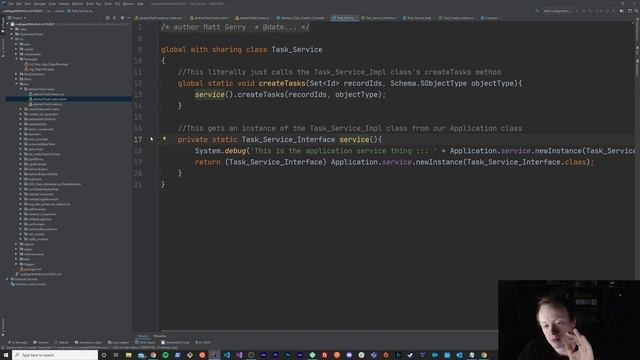
Task: Expand External Libraries node
Action: [x=7, y=279]
